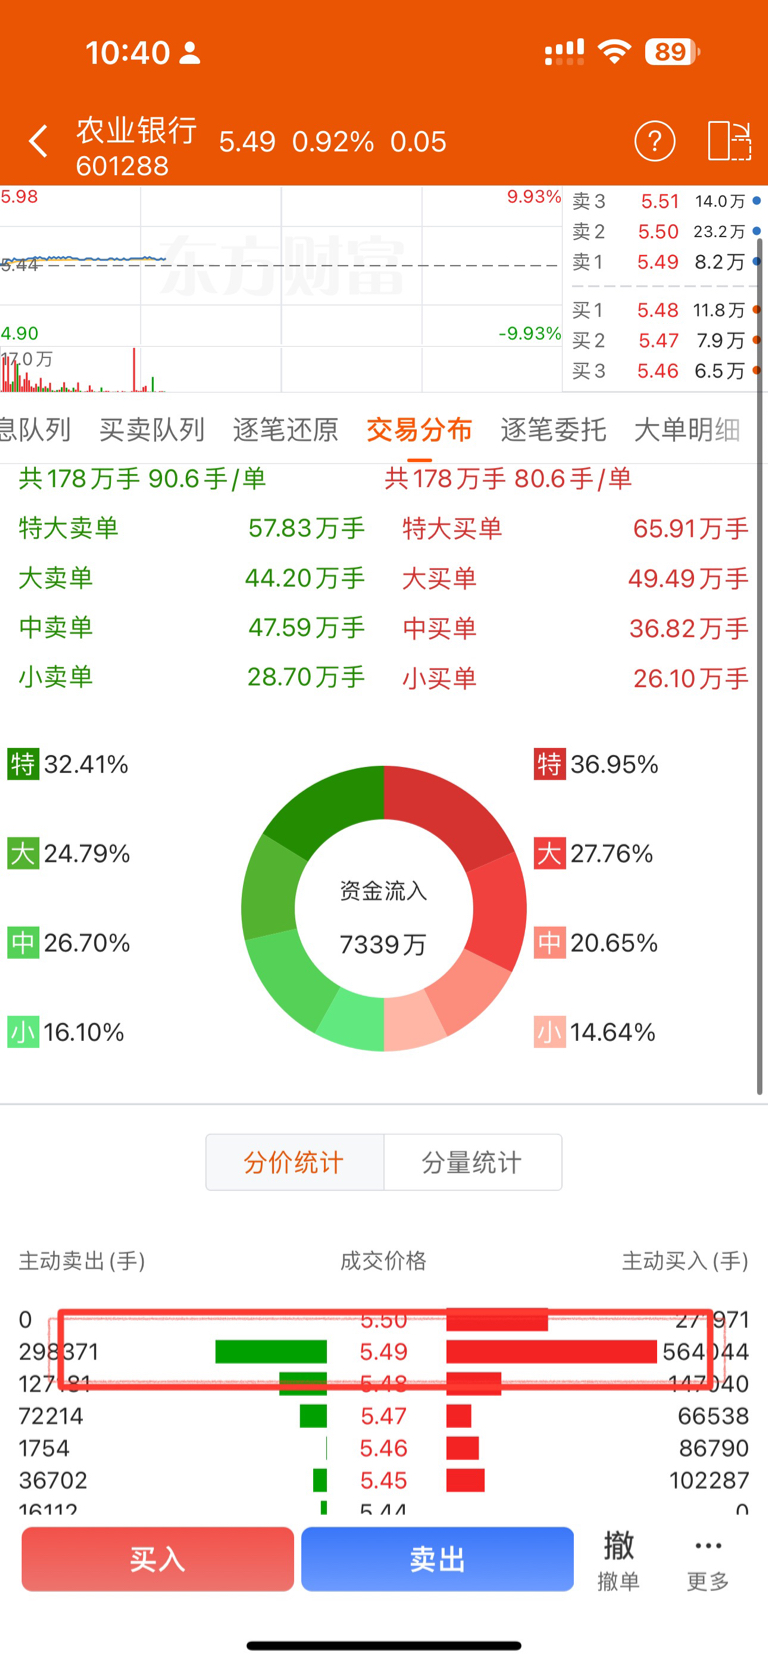
Task: Open the help question mark icon
Action: [x=655, y=141]
